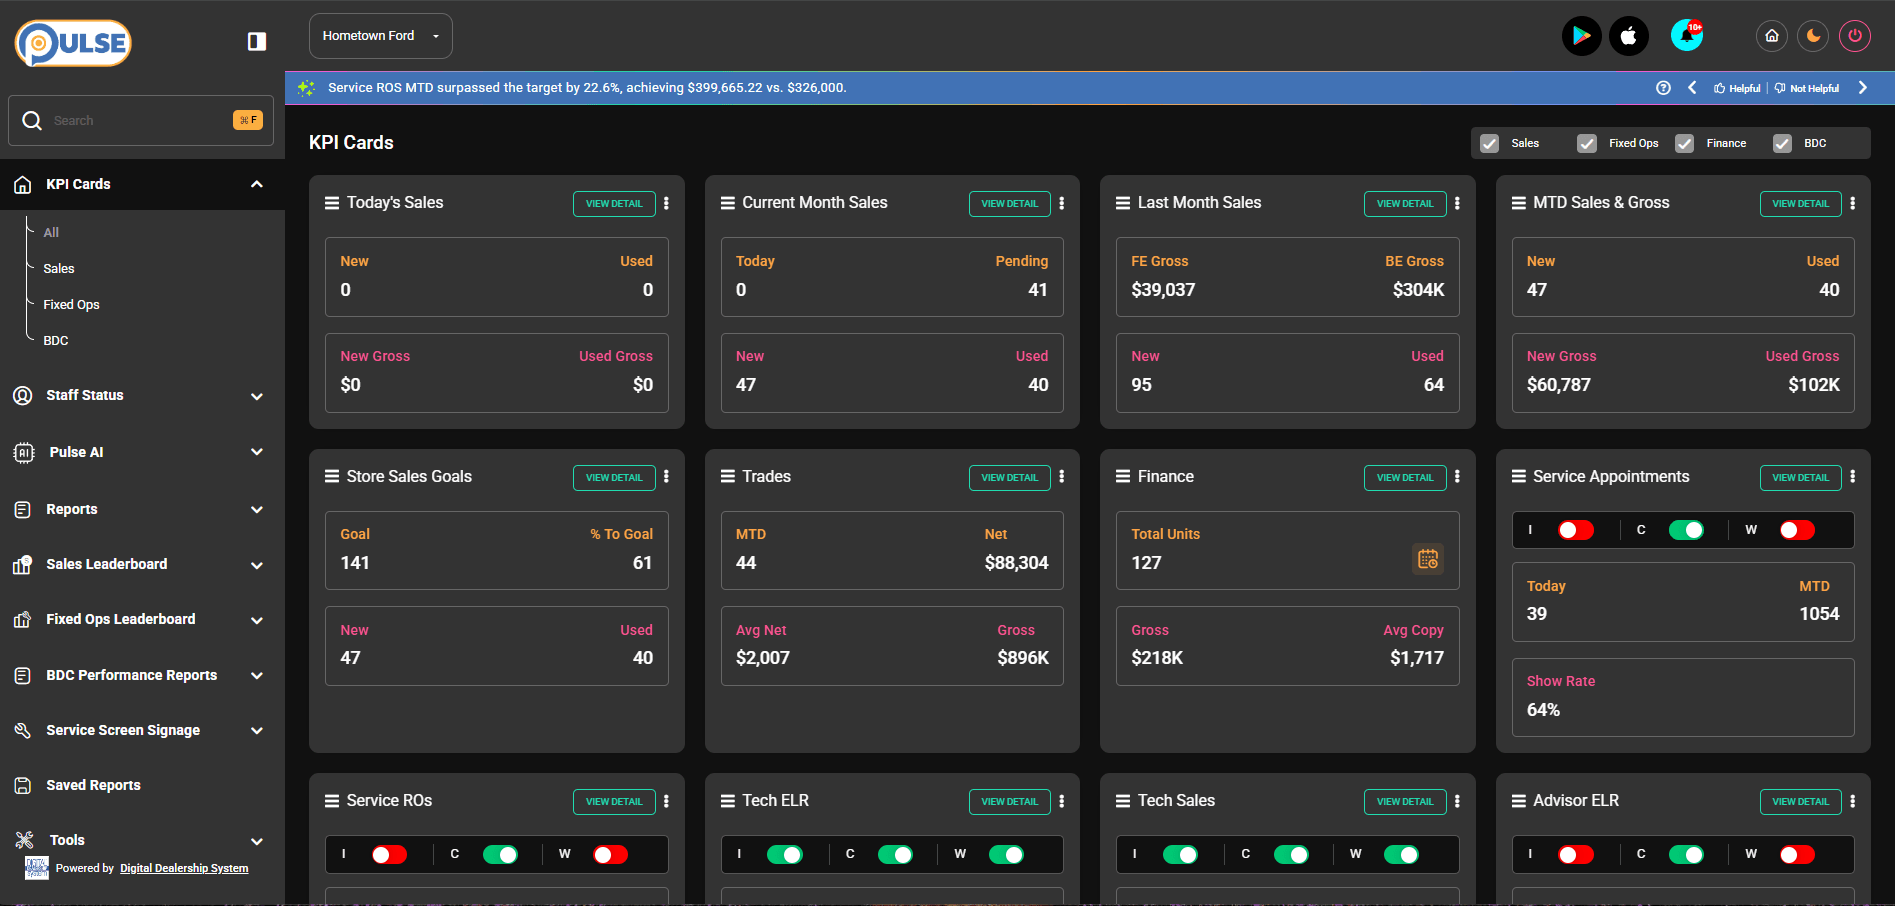This screenshot has width=1895, height=906.
Task: Toggle the C switch in Service ROs
Action: pos(500,854)
